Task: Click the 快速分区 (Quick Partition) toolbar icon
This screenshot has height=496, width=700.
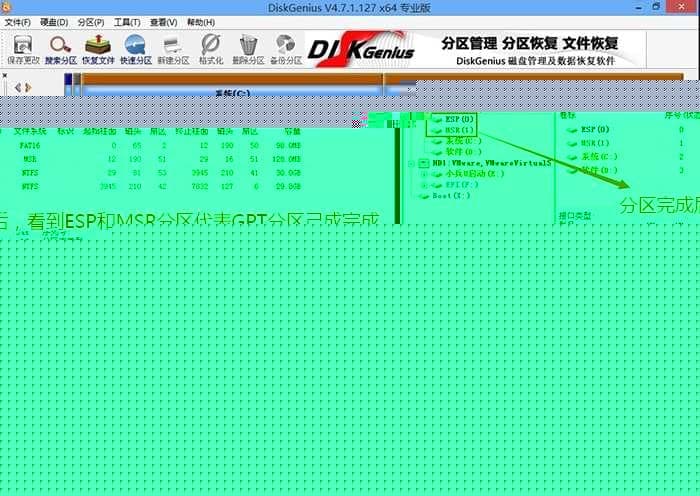Action: (x=136, y=50)
